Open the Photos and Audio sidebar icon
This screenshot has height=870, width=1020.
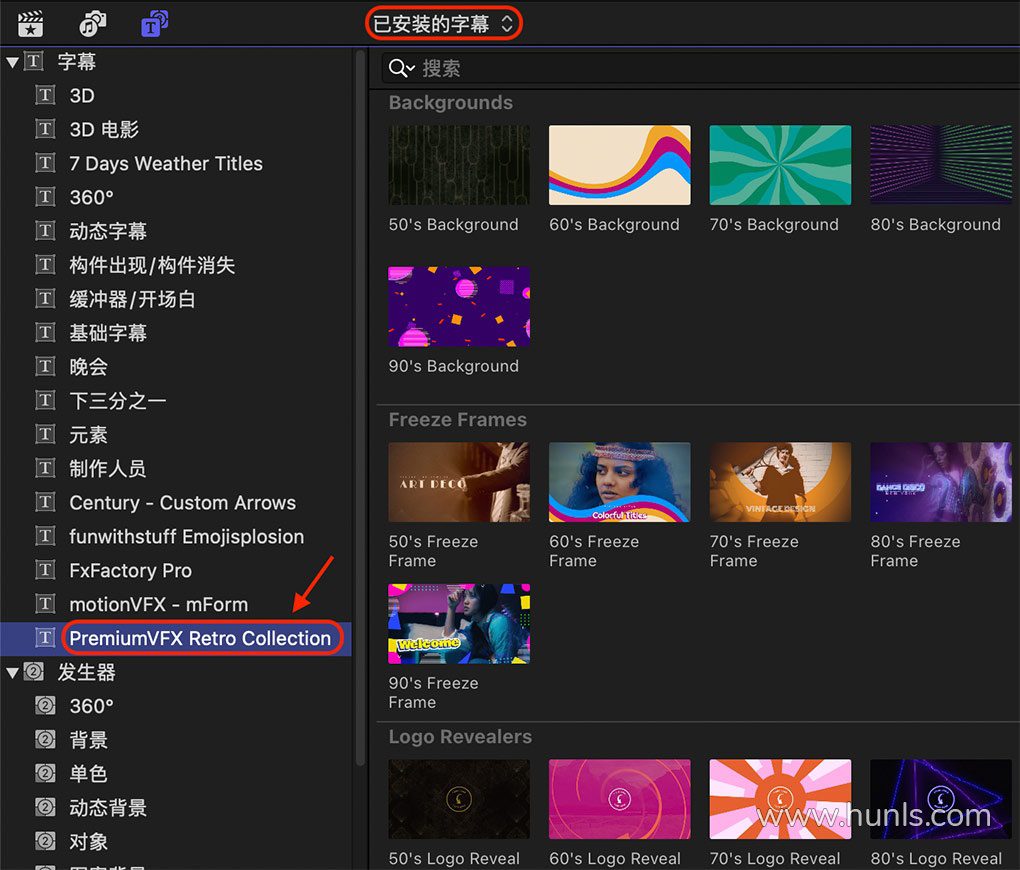pos(93,23)
